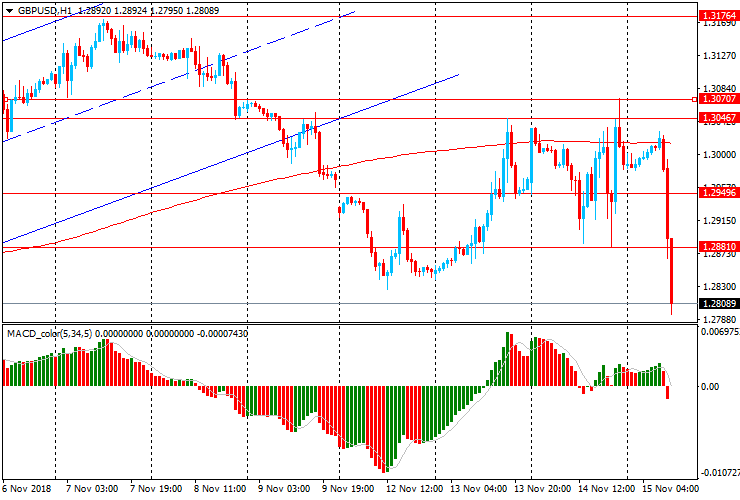Click the GBPUSD,H1 chart title
This screenshot has height=500, width=740.
click(44, 8)
